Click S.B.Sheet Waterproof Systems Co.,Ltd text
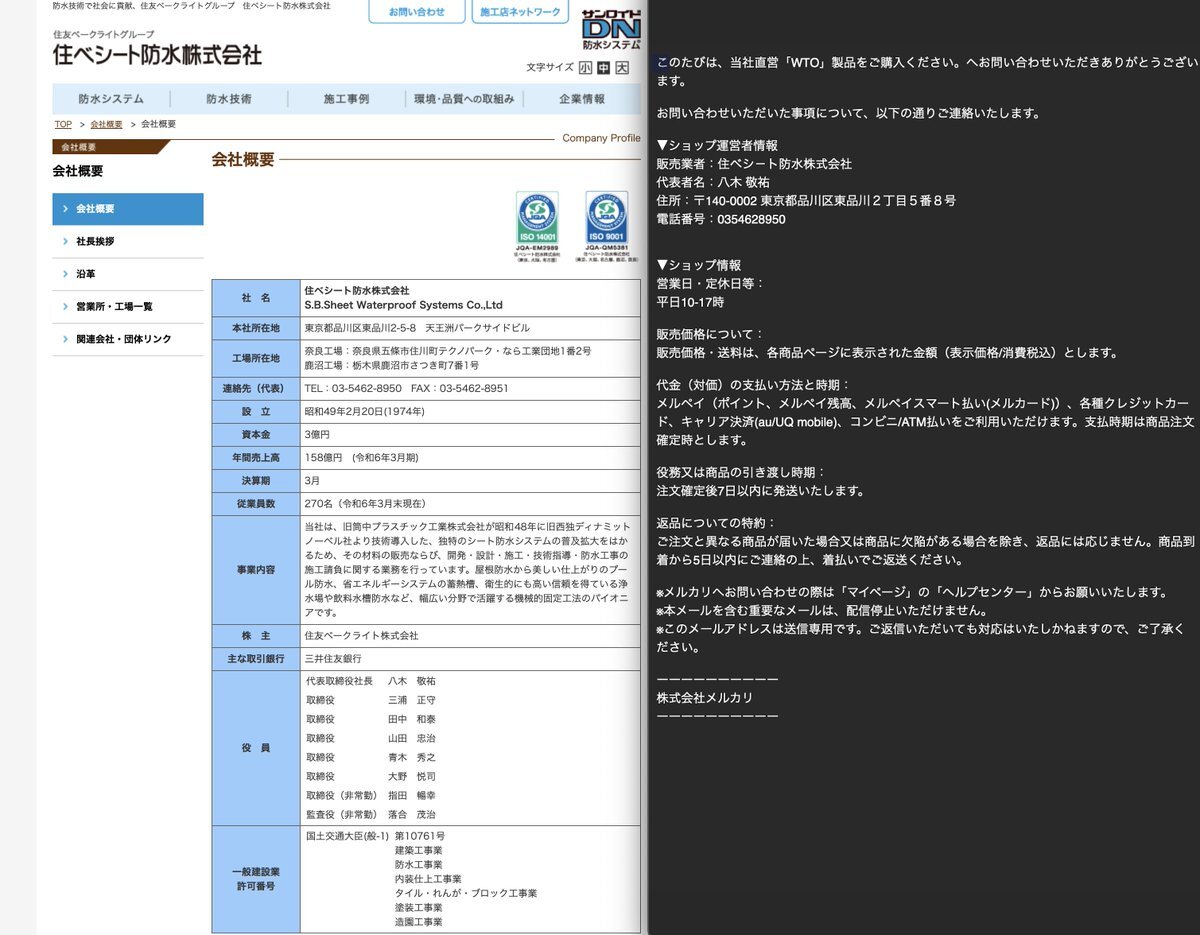This screenshot has height=935, width=1200. [403, 305]
